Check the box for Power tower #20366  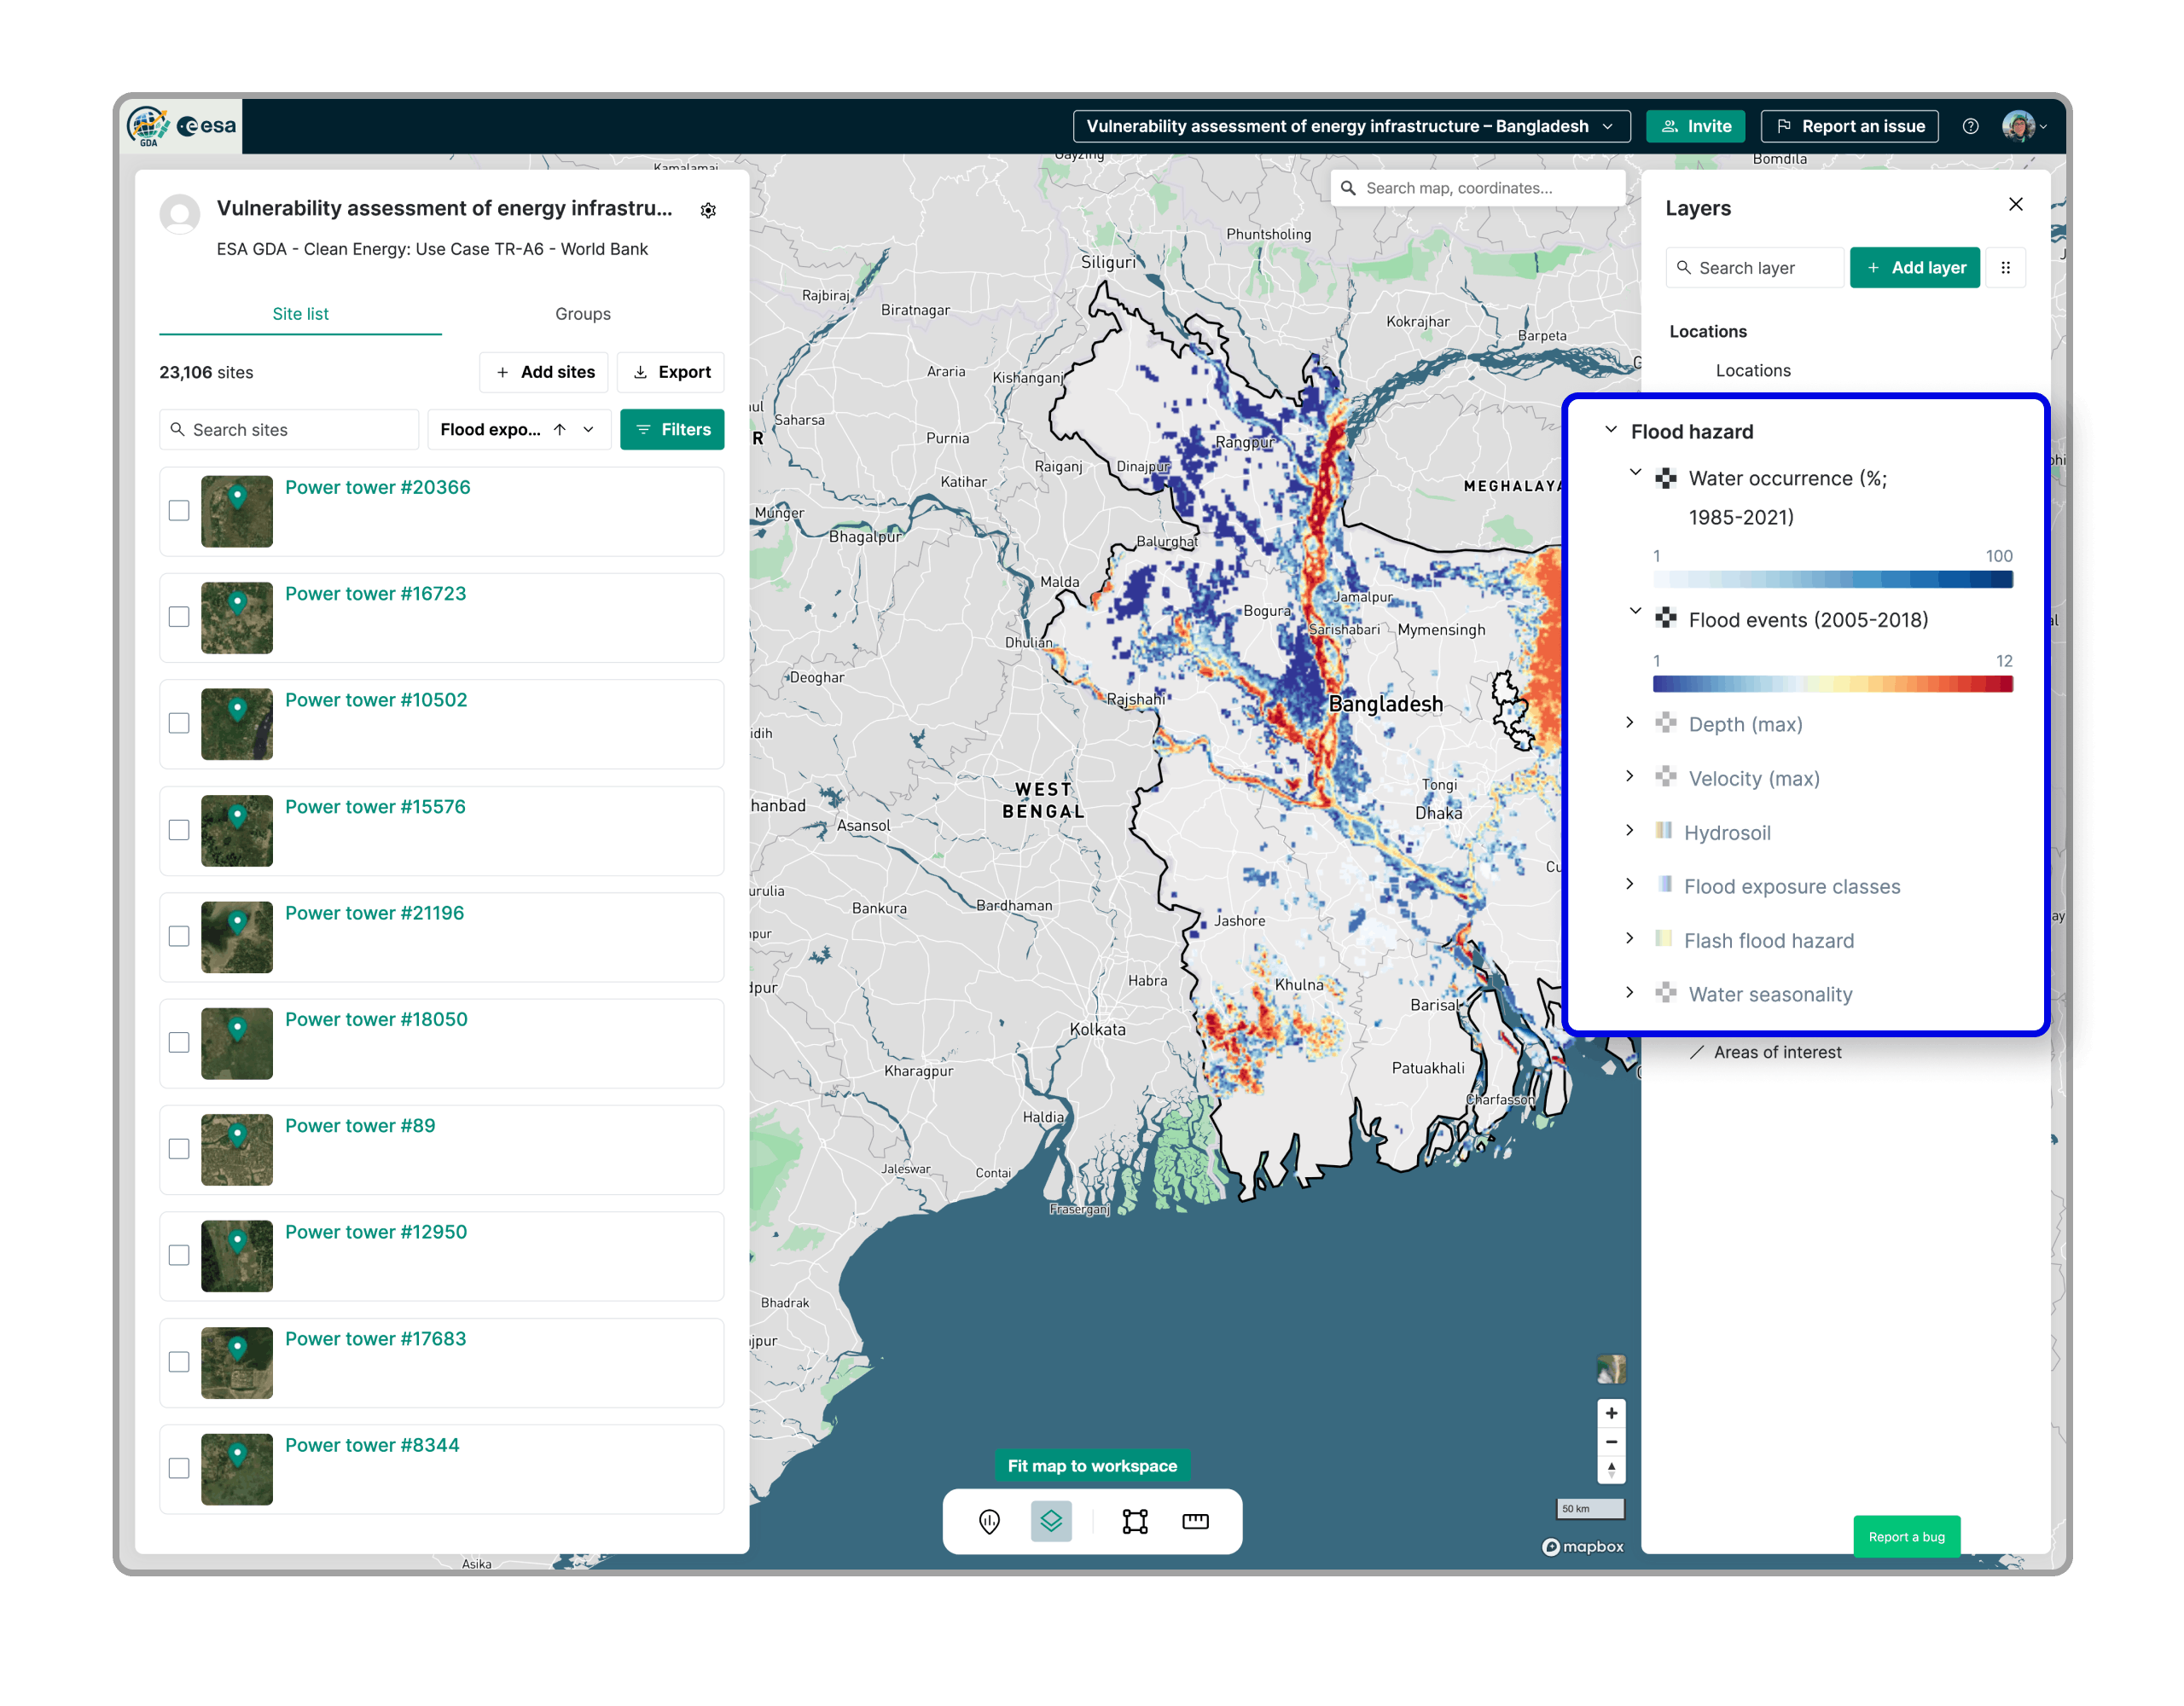pos(179,511)
